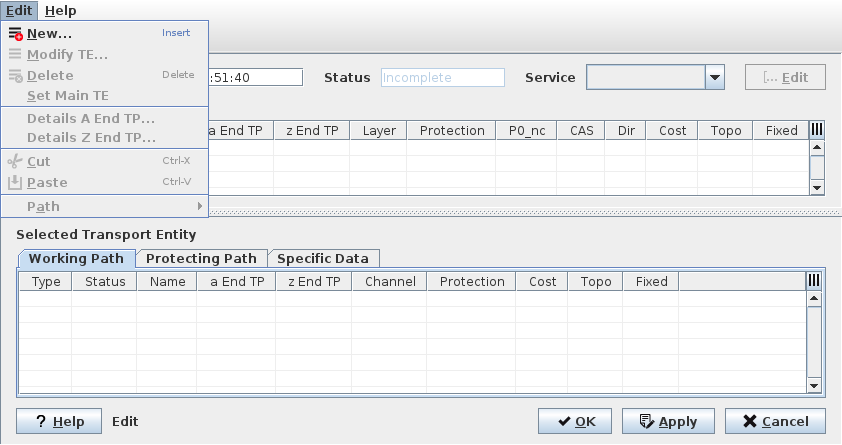Click the Status text field
This screenshot has height=445, width=842.
442,78
